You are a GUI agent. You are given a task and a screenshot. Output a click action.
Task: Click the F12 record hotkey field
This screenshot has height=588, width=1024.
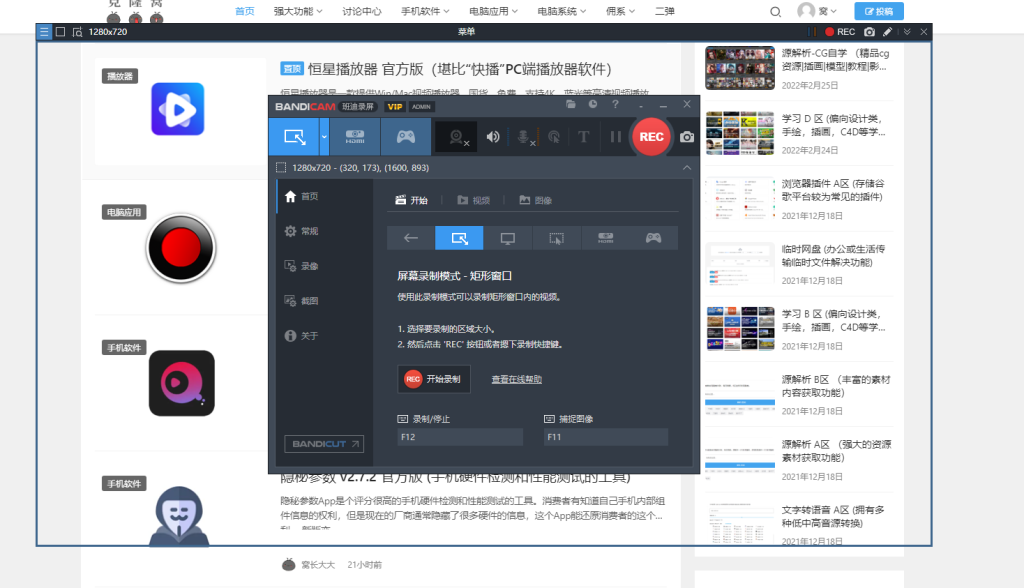pyautogui.click(x=460, y=436)
